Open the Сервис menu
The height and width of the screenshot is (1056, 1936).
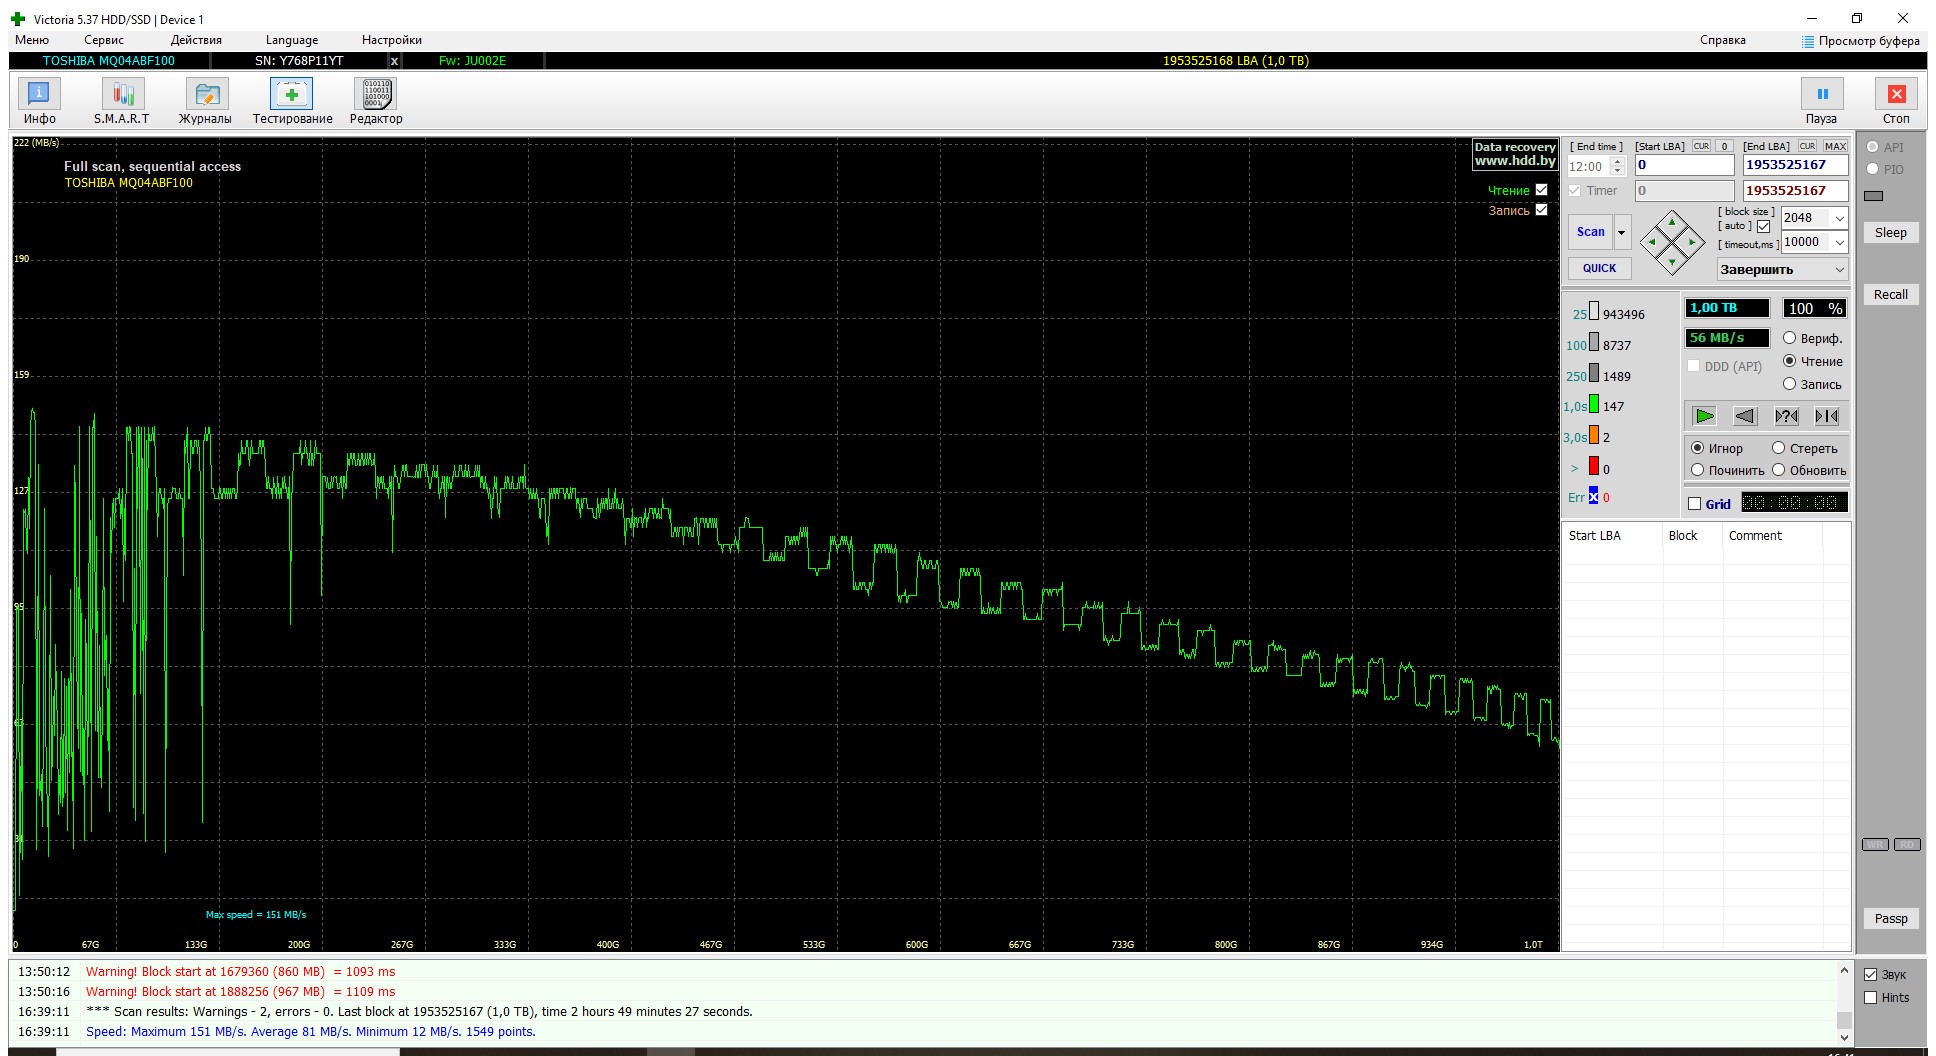(104, 40)
